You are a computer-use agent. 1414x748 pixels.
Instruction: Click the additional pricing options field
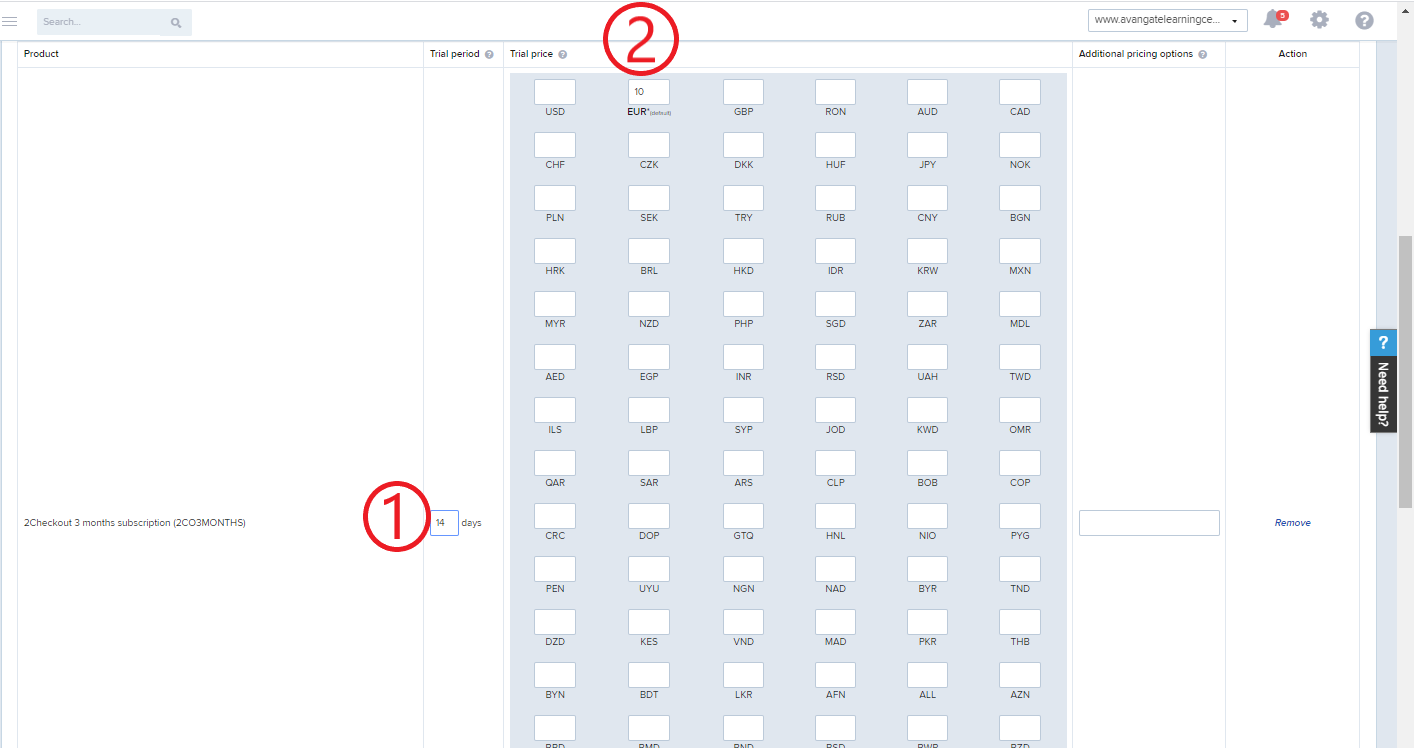(x=1149, y=523)
